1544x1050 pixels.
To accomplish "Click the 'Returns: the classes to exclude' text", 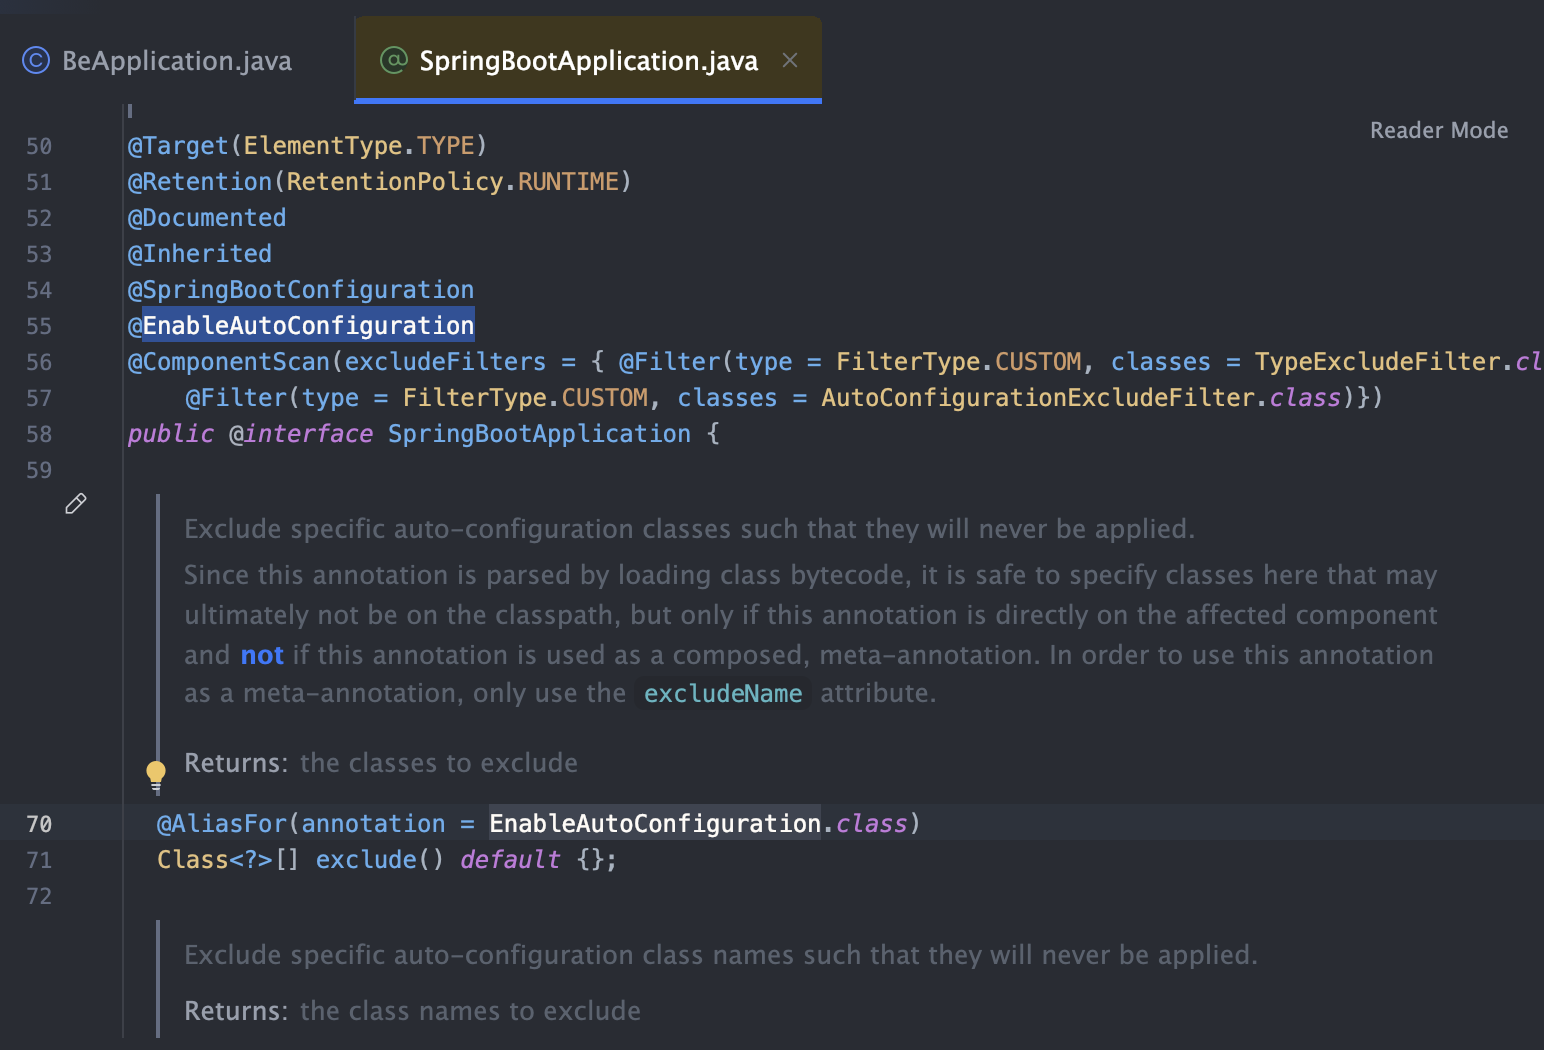I will pyautogui.click(x=381, y=763).
